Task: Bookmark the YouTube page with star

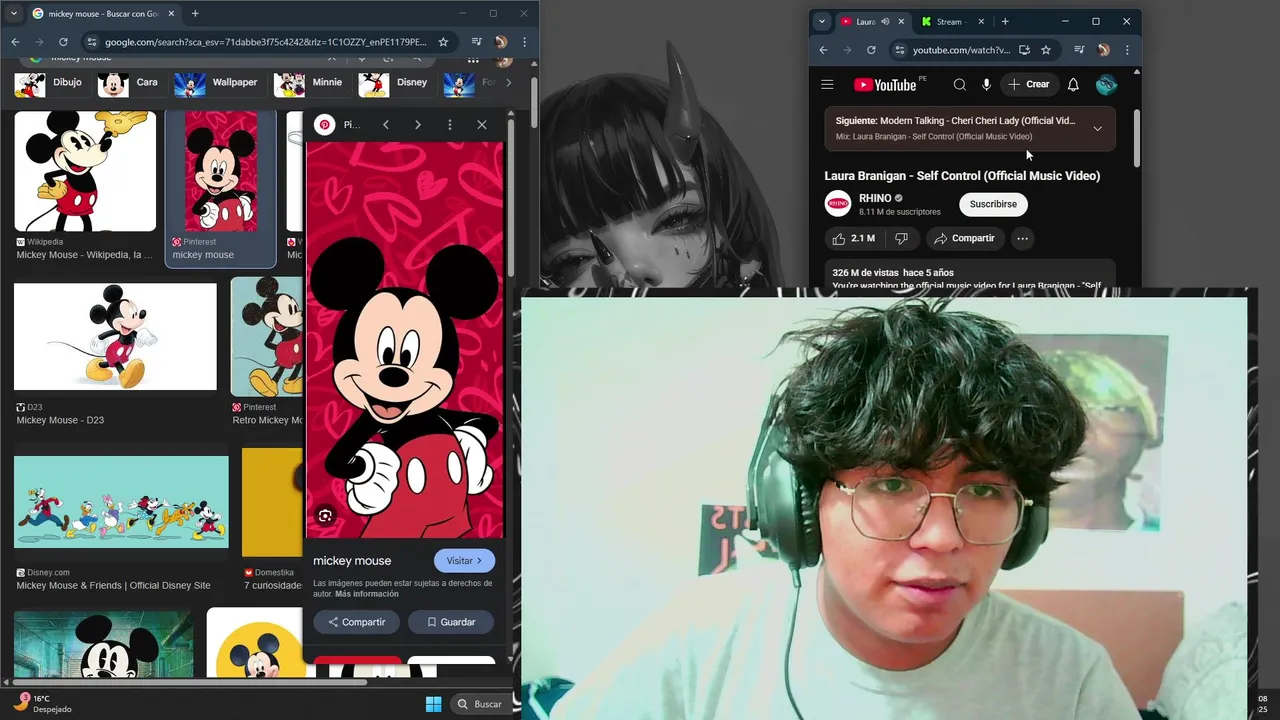Action: click(x=1046, y=50)
